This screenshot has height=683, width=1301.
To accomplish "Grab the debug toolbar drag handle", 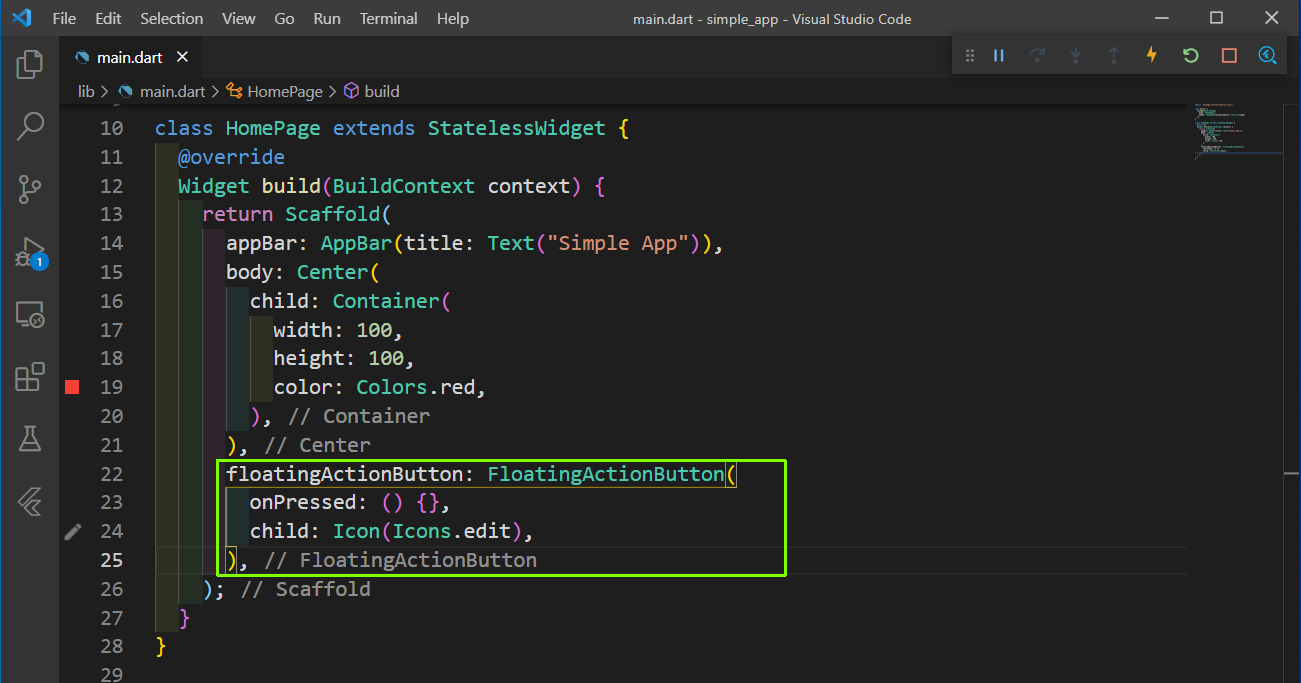I will pos(969,56).
